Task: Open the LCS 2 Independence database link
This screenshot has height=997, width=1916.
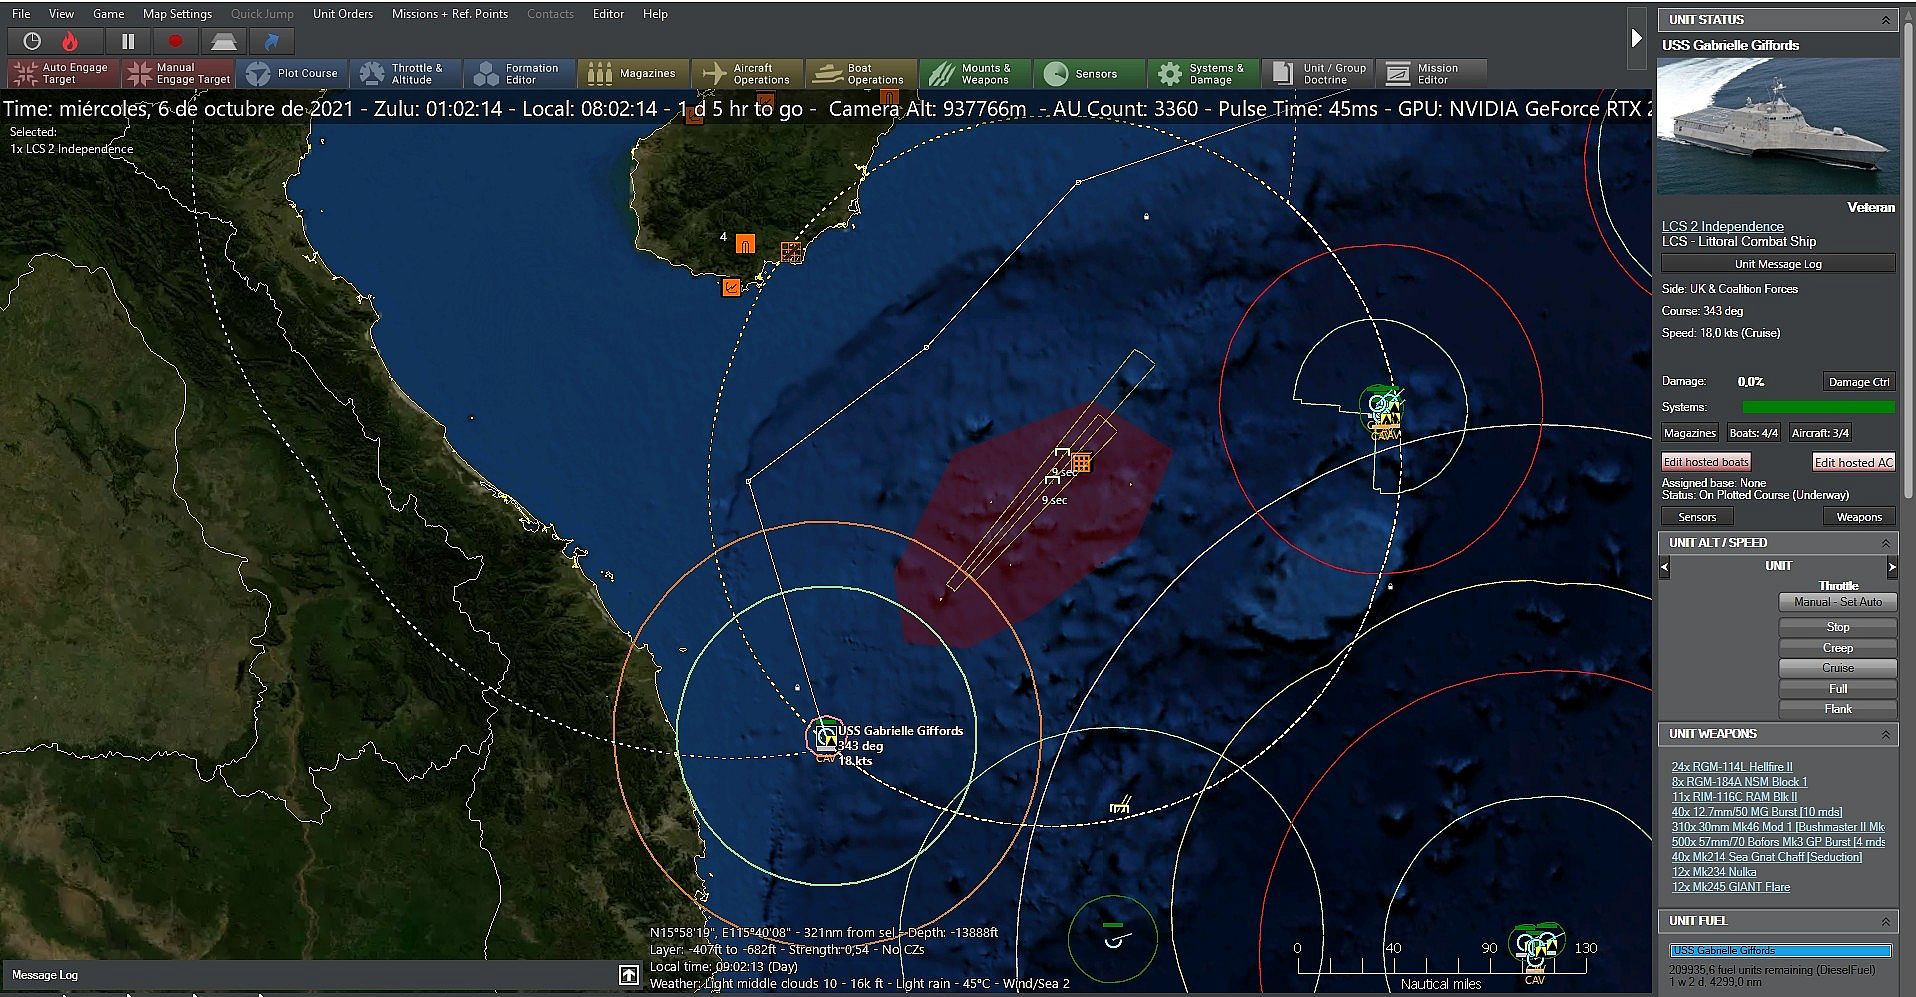Action: click(1722, 226)
